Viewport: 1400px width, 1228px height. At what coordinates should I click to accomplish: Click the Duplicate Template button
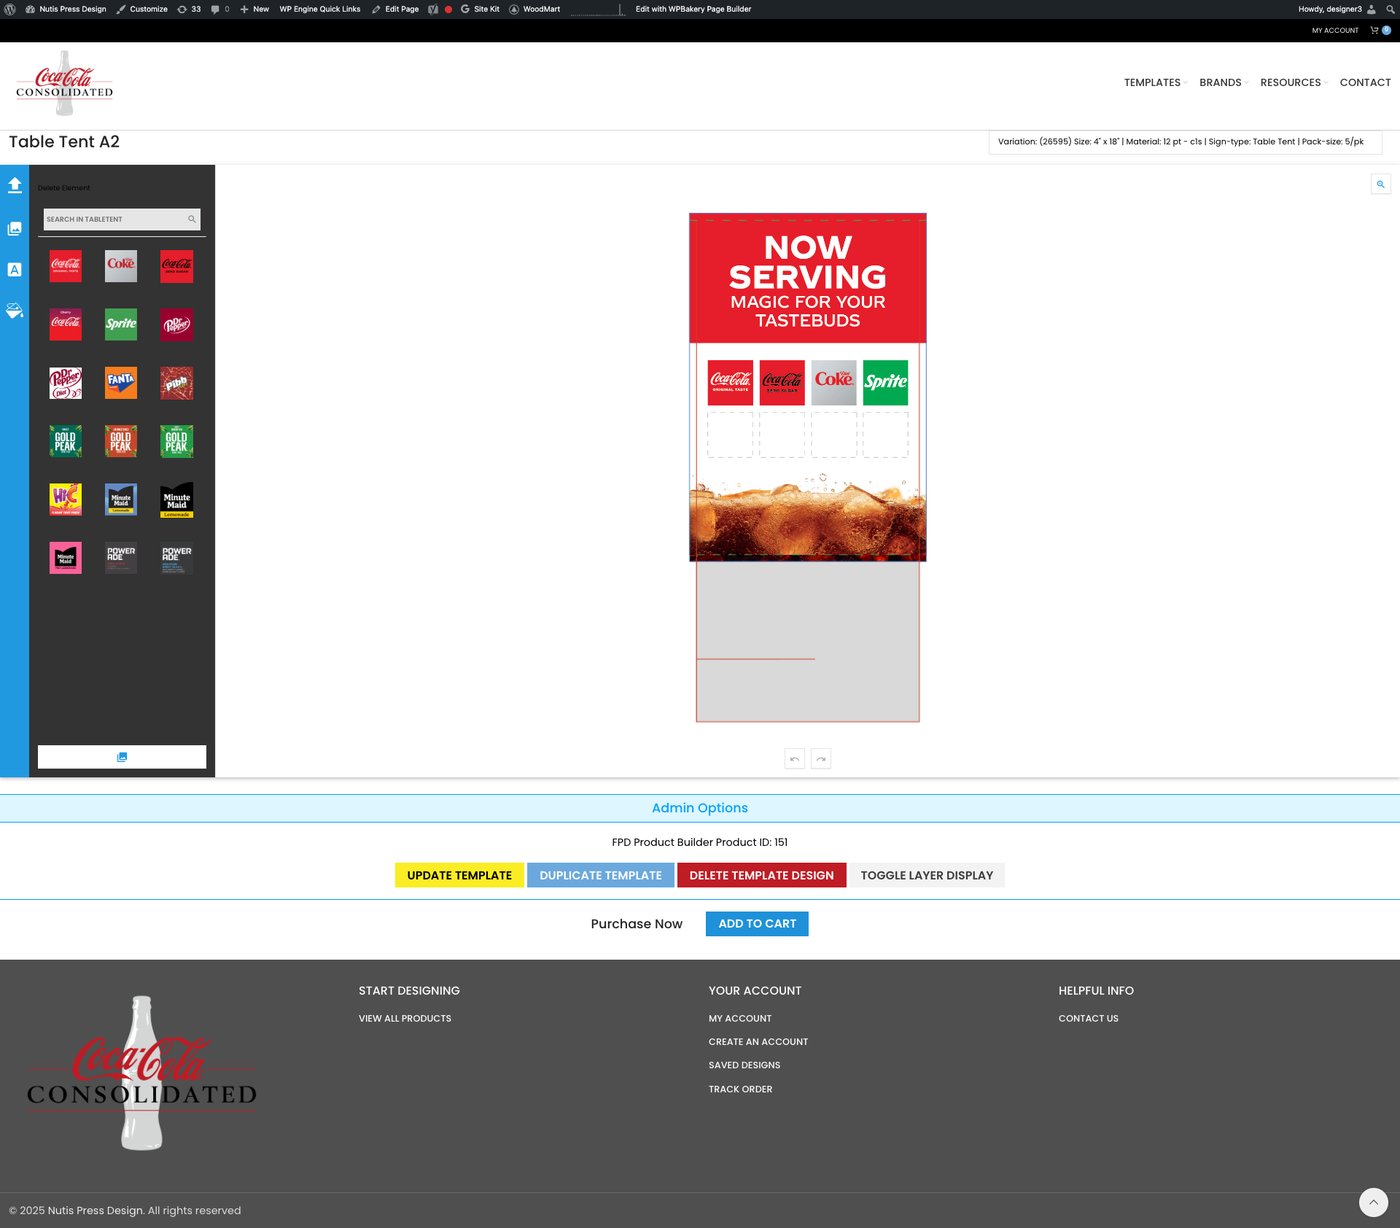click(601, 875)
